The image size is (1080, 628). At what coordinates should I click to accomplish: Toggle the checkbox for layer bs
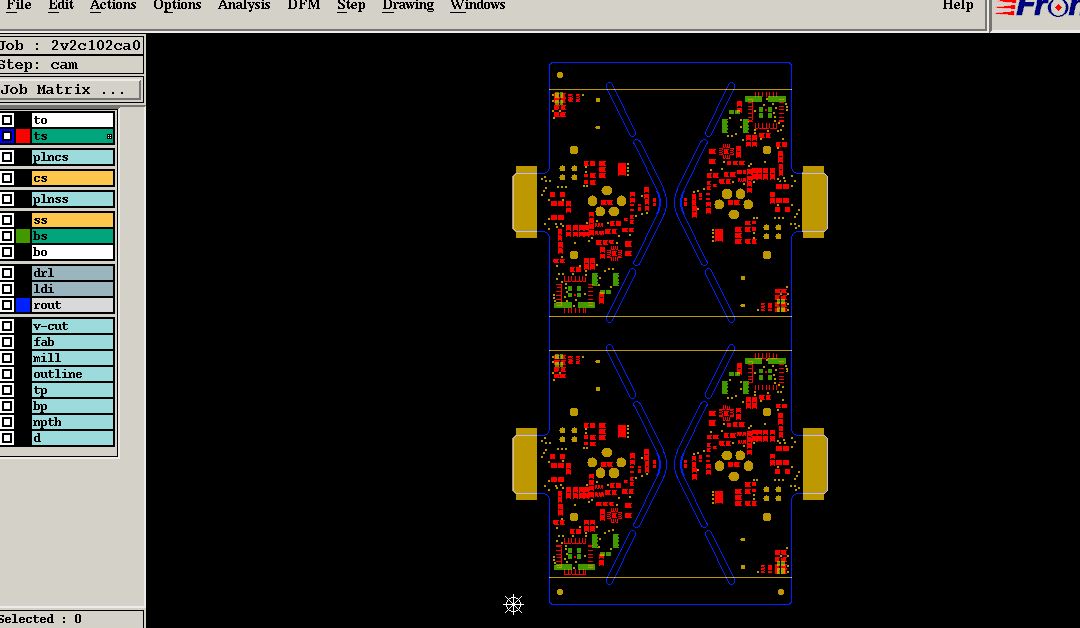click(x=8, y=236)
